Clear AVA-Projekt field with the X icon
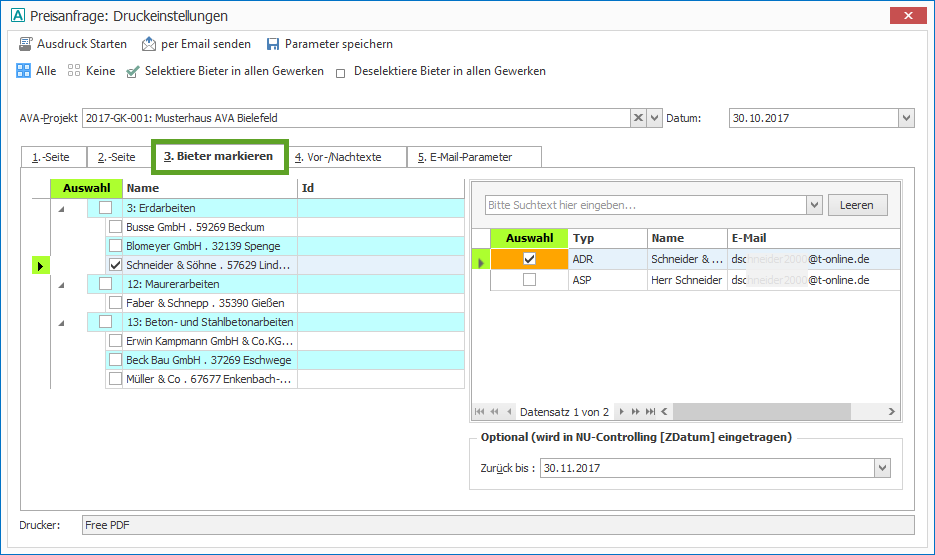This screenshot has width=935, height=555. click(x=638, y=118)
